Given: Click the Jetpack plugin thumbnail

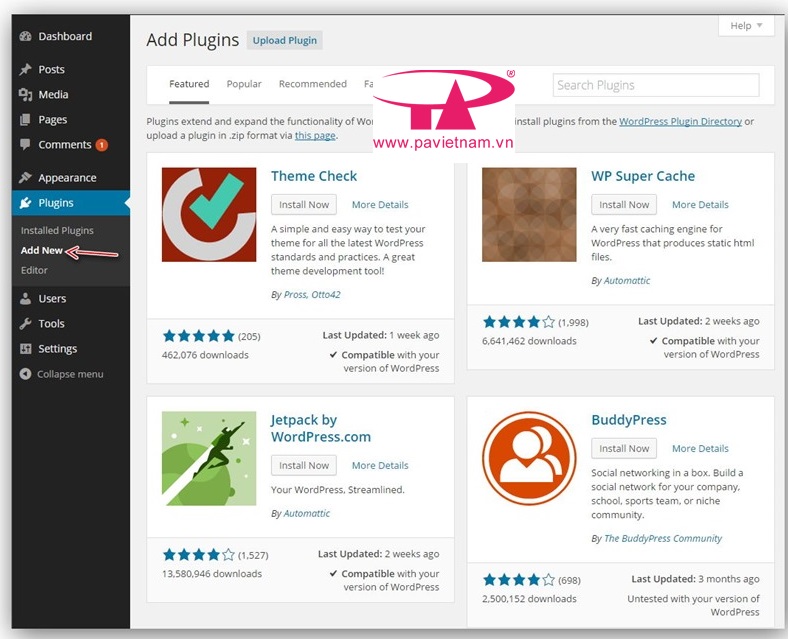Looking at the screenshot, I should 209,459.
